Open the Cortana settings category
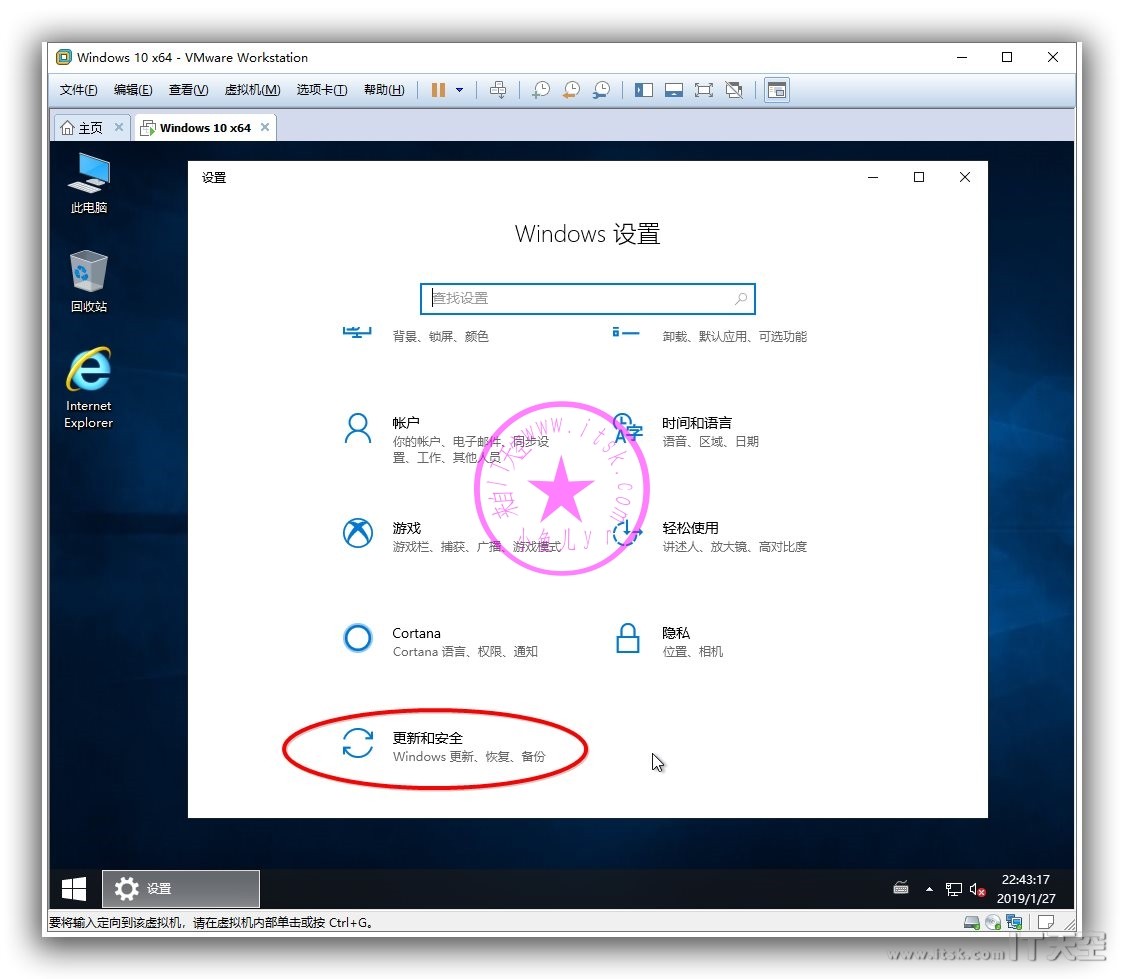 coord(440,641)
